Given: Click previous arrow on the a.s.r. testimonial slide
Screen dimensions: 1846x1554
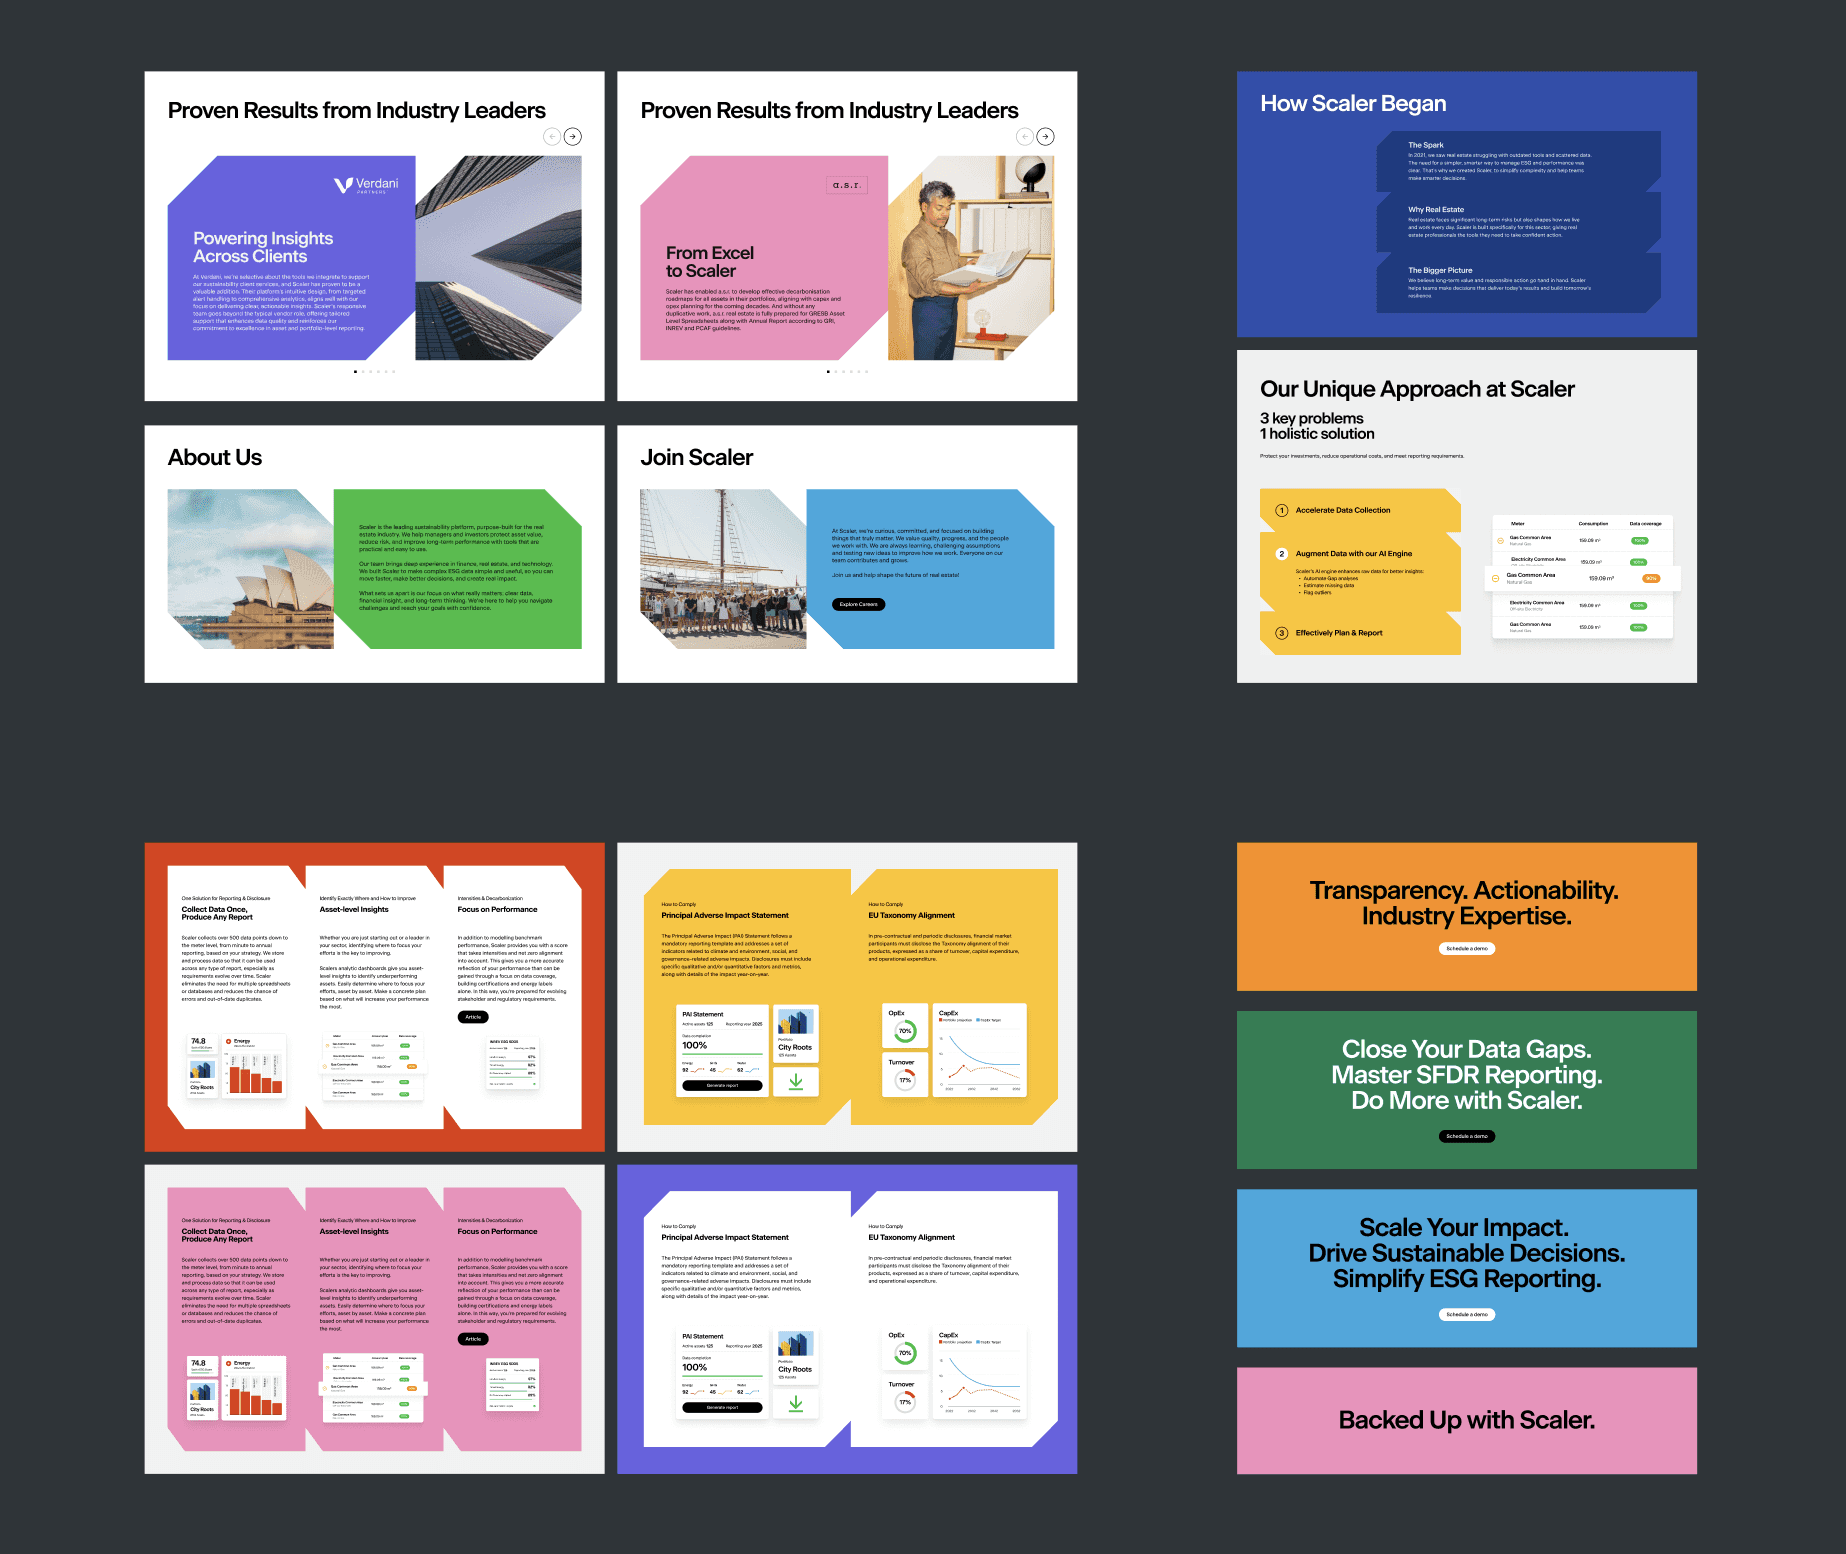Looking at the screenshot, I should pos(1025,136).
